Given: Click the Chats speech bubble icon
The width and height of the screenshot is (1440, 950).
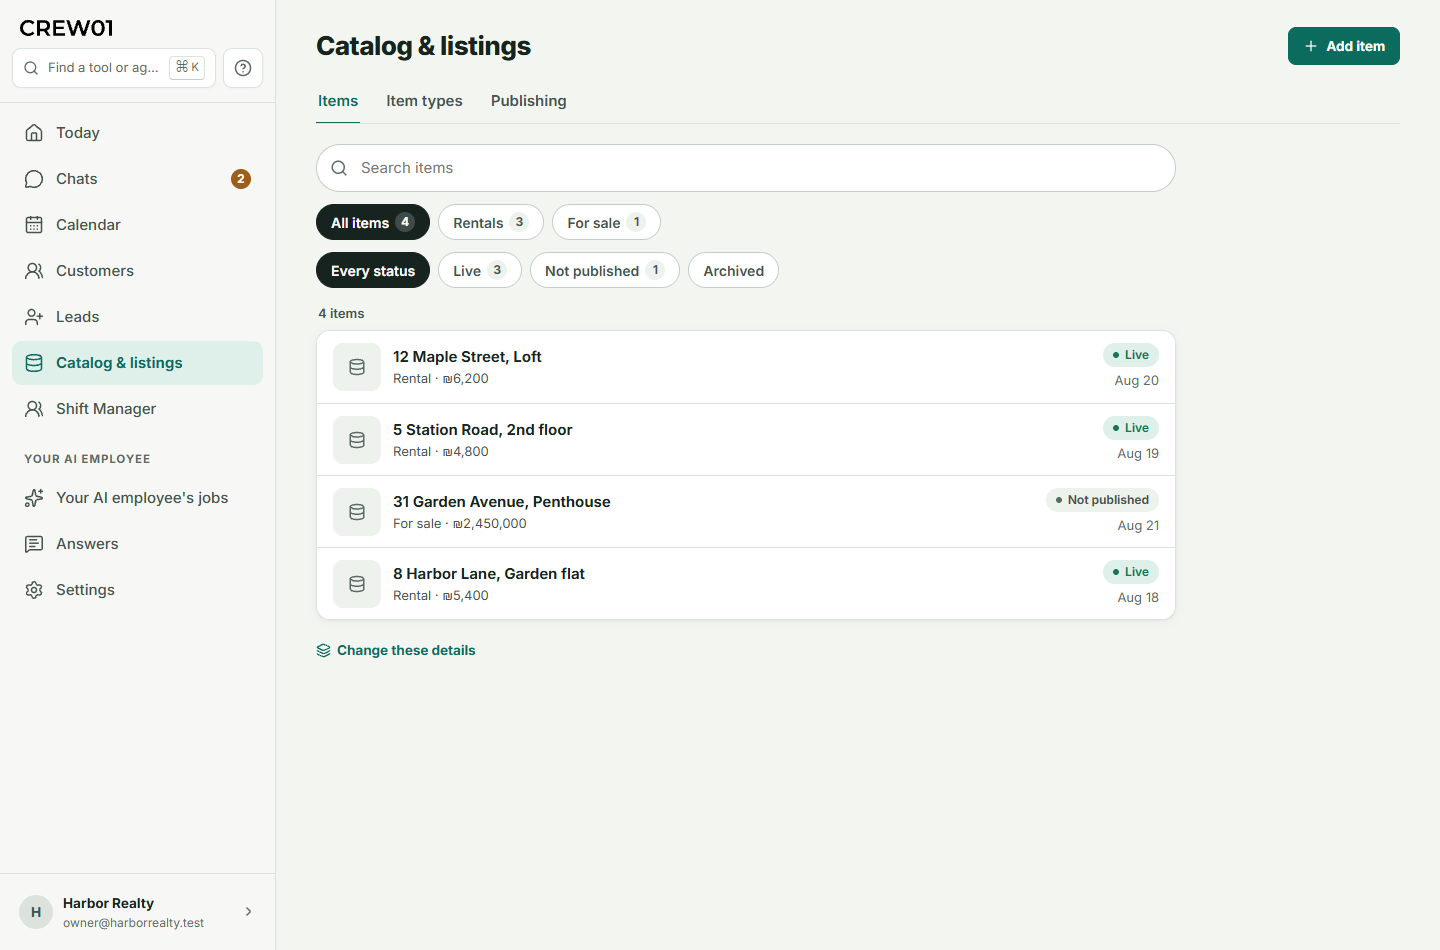Looking at the screenshot, I should (x=34, y=179).
